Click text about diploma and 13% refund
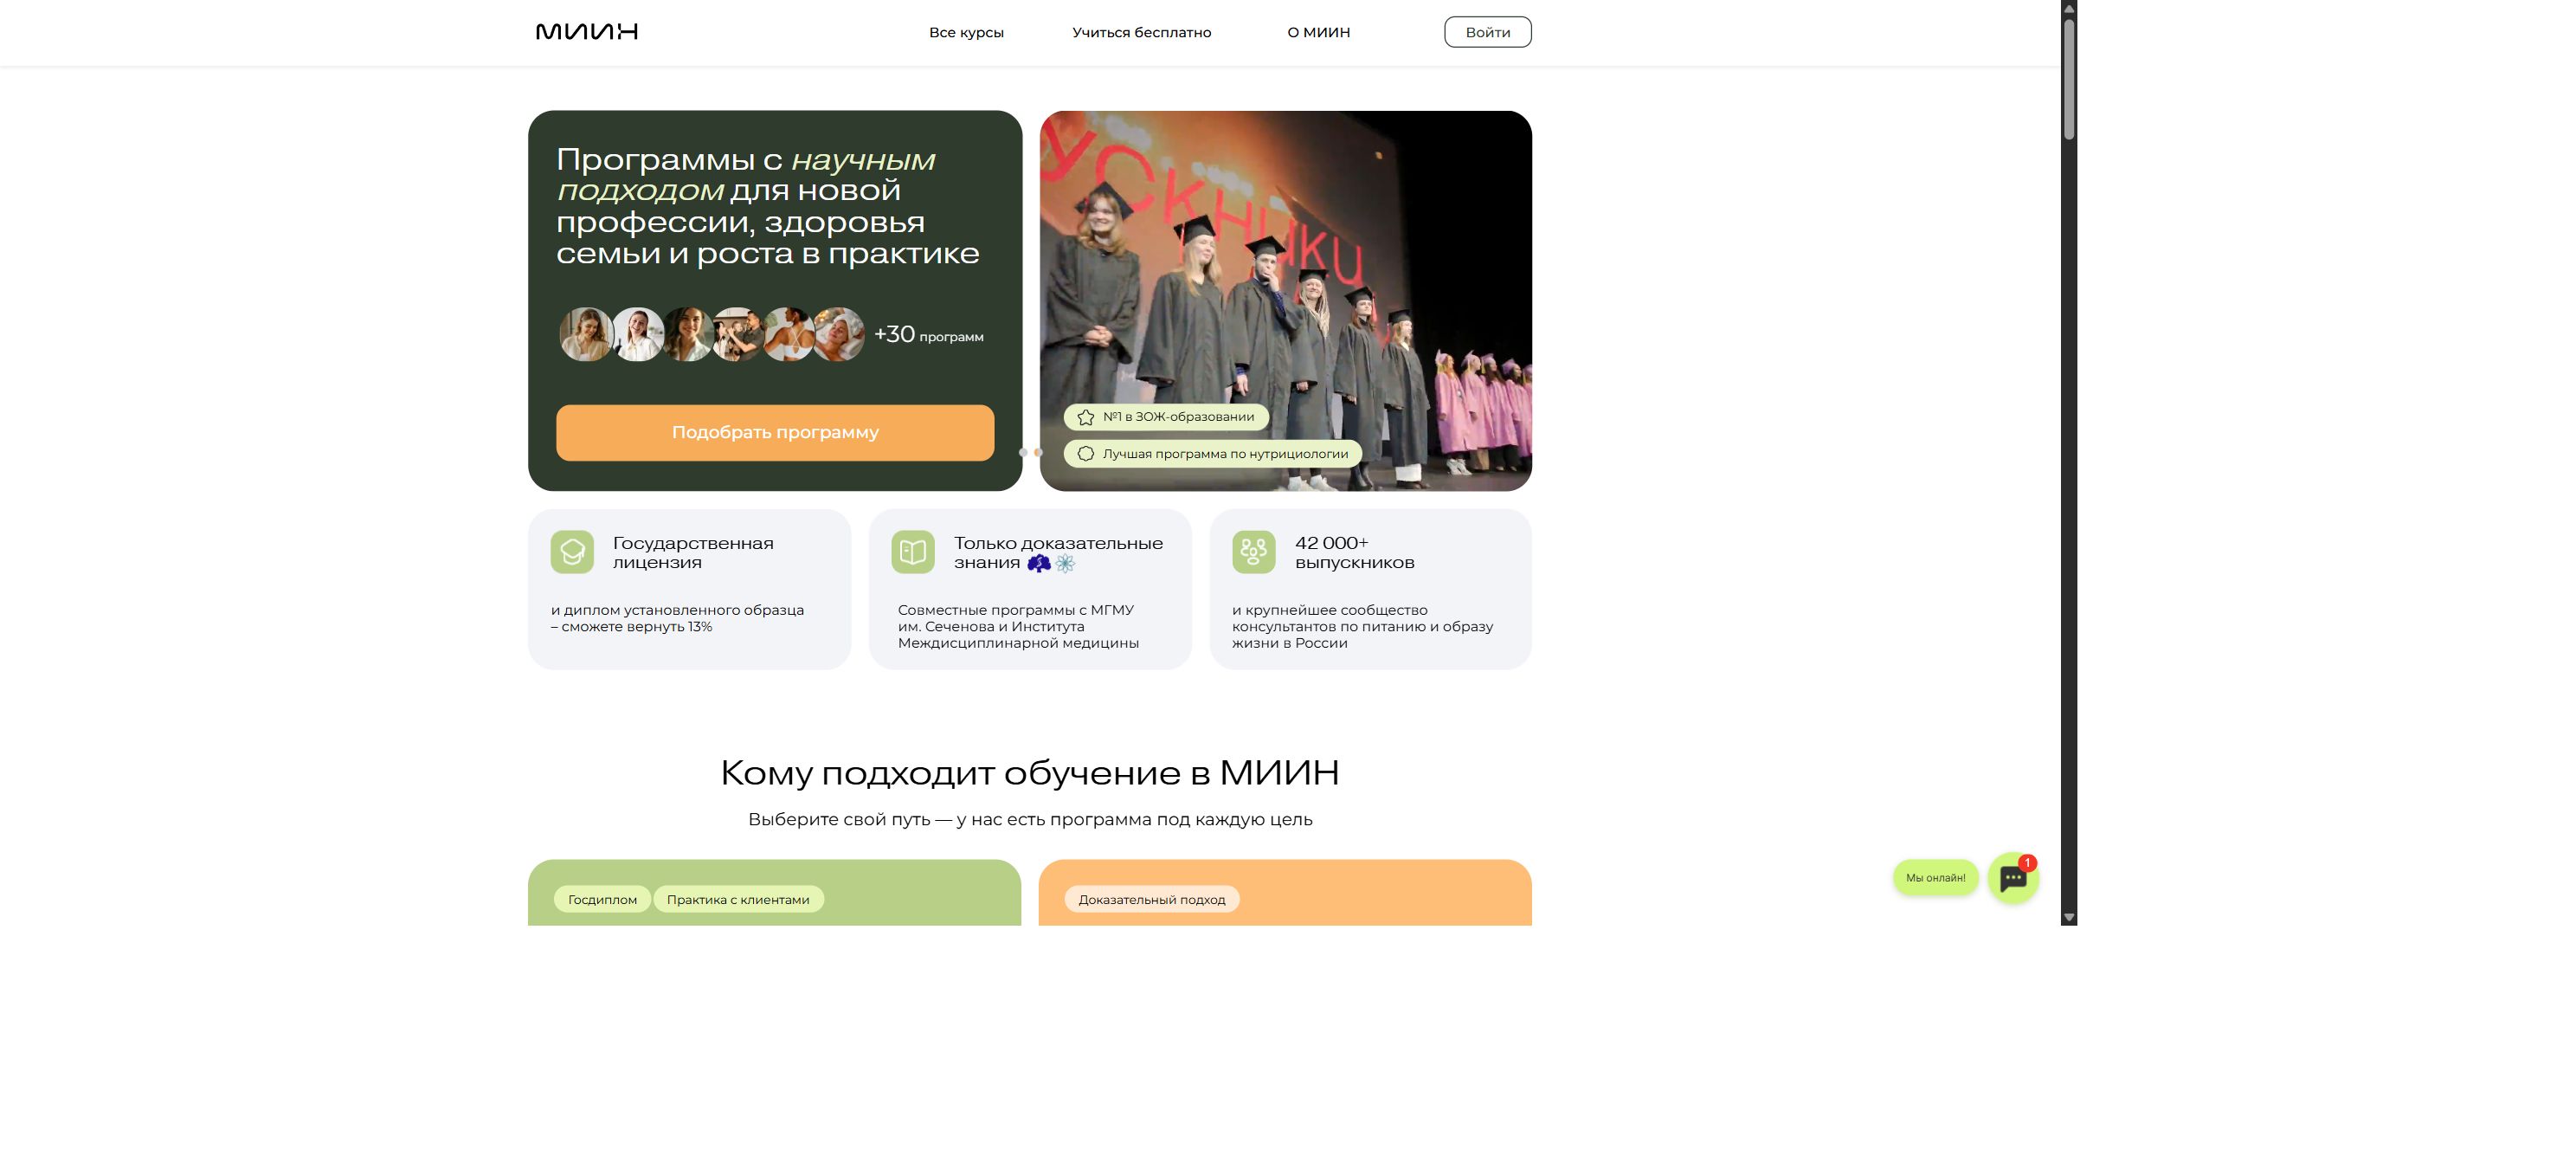Image resolution: width=2576 pixels, height=1156 pixels. point(677,618)
